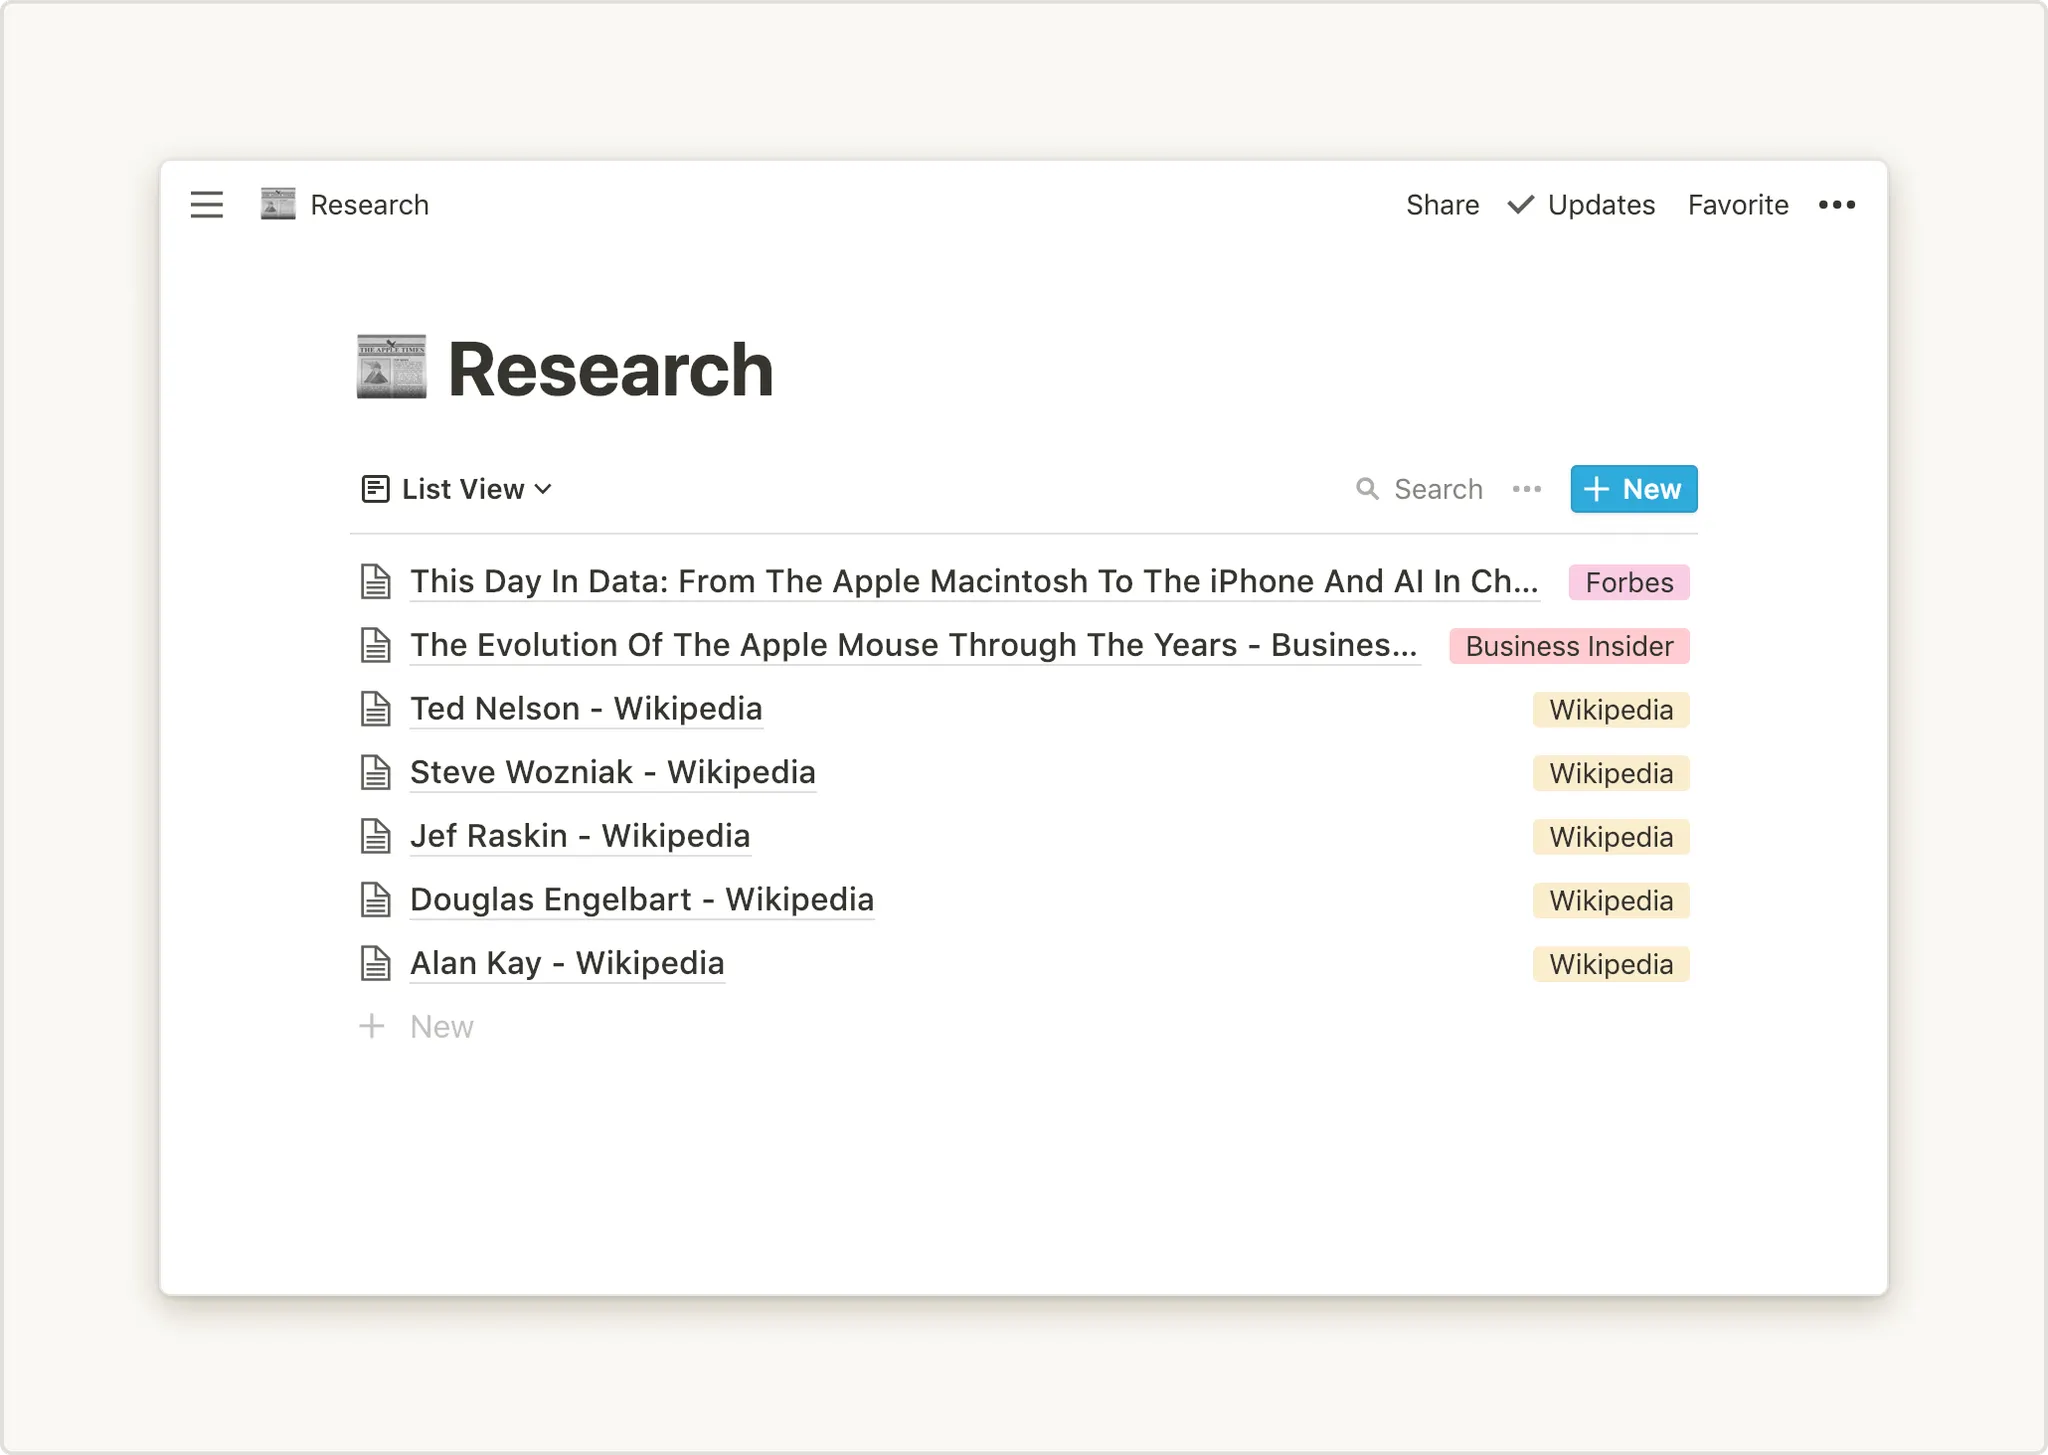This screenshot has width=2048, height=1455.
Task: Click the Business Insider tag
Action: pos(1568,646)
